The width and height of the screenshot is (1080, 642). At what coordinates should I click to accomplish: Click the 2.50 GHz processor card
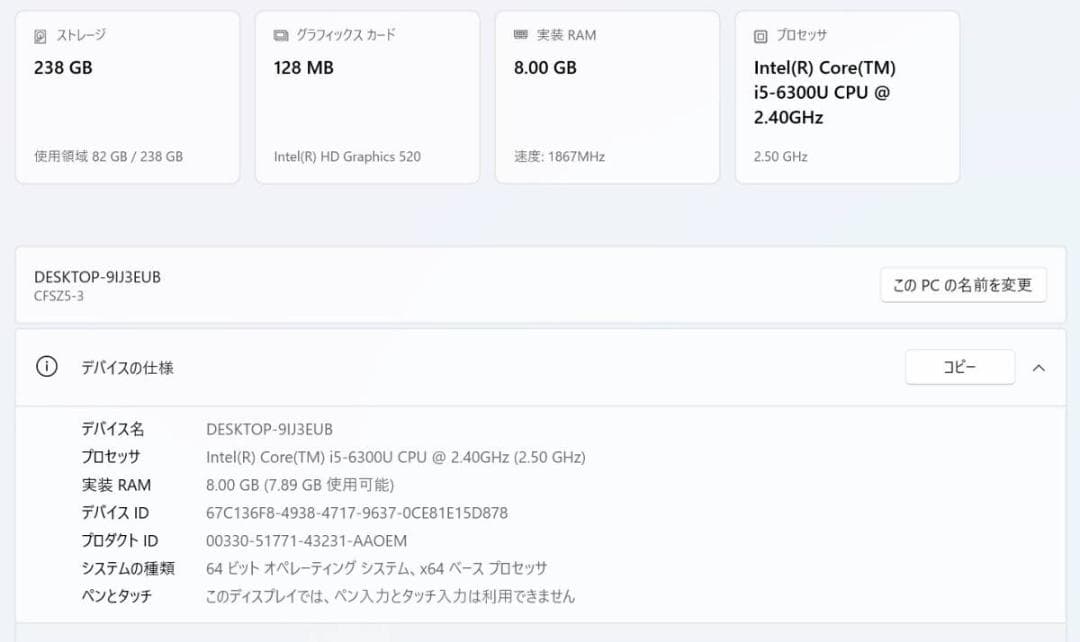(x=847, y=95)
